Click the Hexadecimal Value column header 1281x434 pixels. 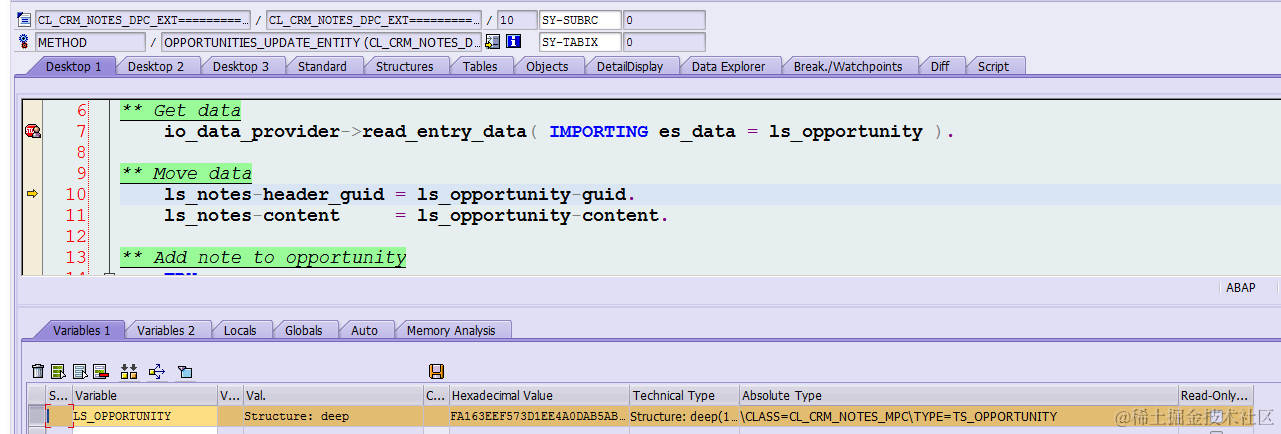coord(539,395)
